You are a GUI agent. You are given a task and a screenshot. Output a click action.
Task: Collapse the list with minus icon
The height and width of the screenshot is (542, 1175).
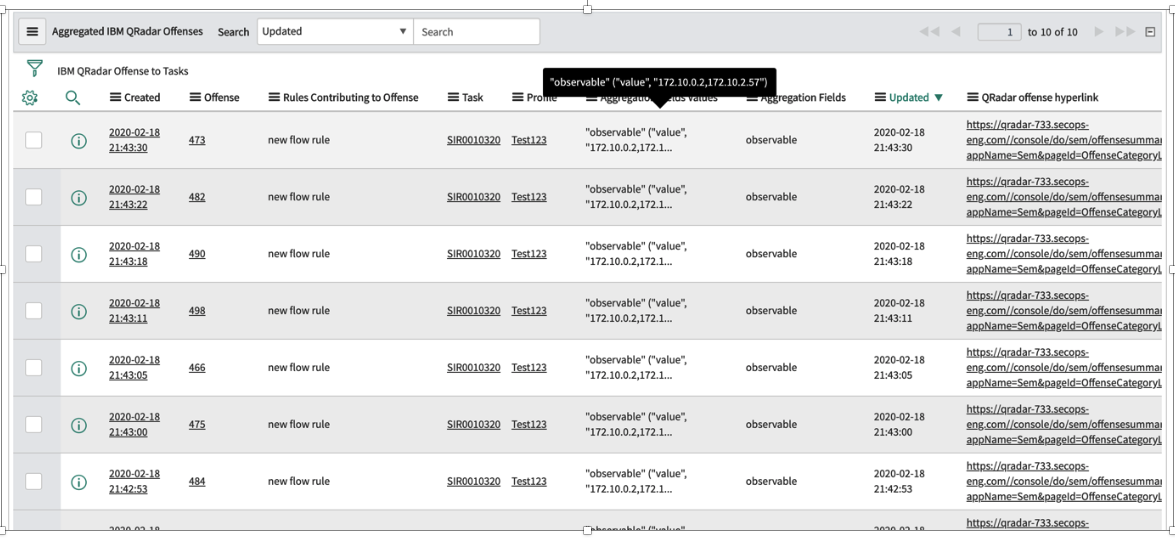(x=1150, y=31)
